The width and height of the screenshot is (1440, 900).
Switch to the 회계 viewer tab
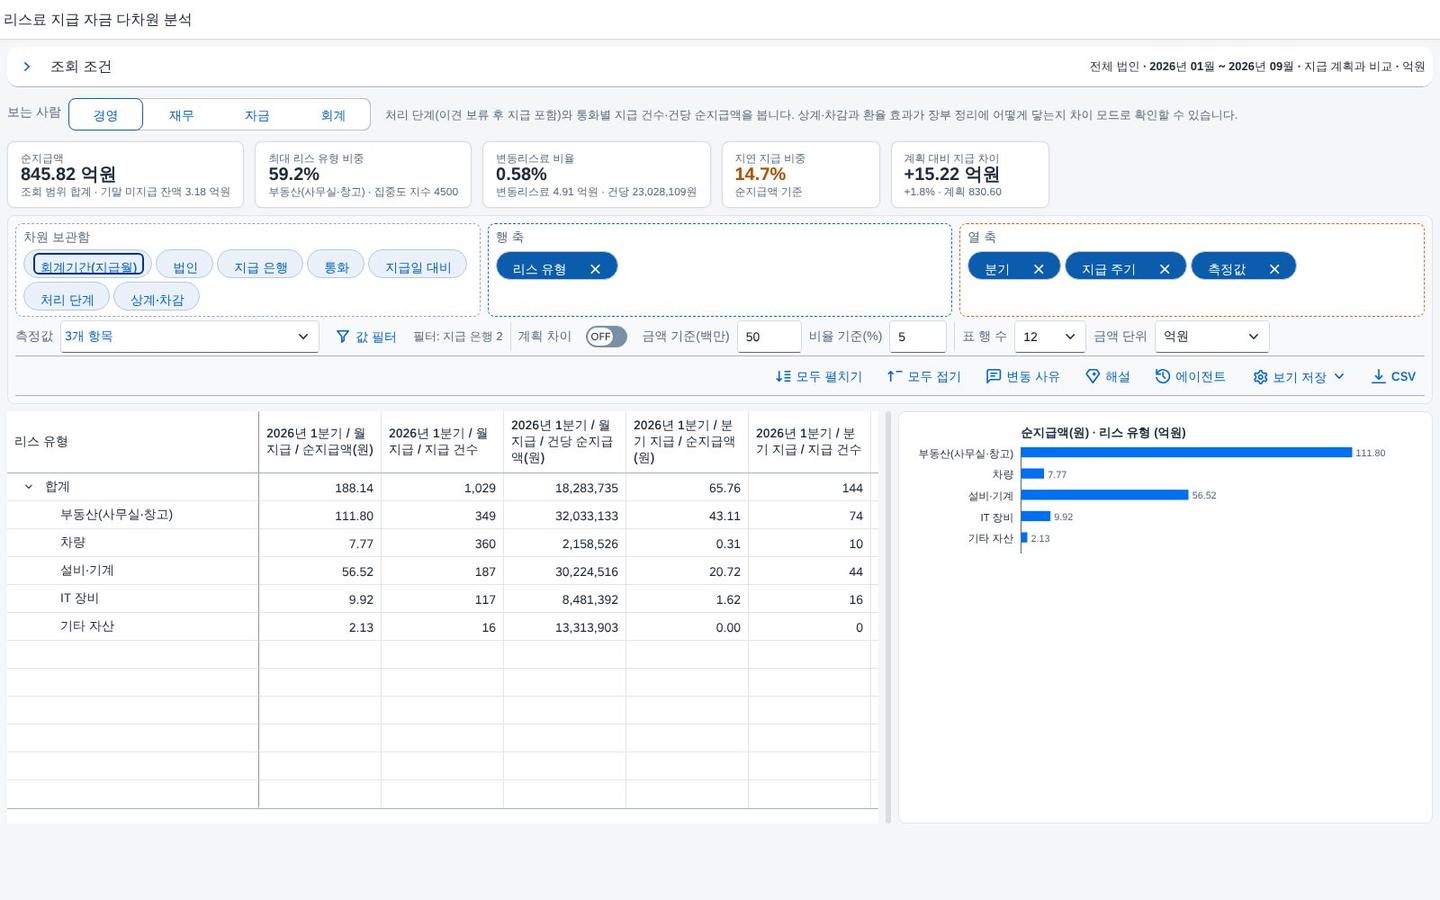[333, 115]
